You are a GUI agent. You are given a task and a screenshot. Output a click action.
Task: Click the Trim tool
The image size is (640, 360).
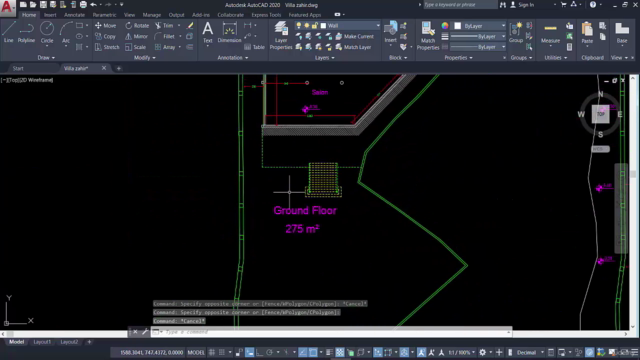point(164,25)
